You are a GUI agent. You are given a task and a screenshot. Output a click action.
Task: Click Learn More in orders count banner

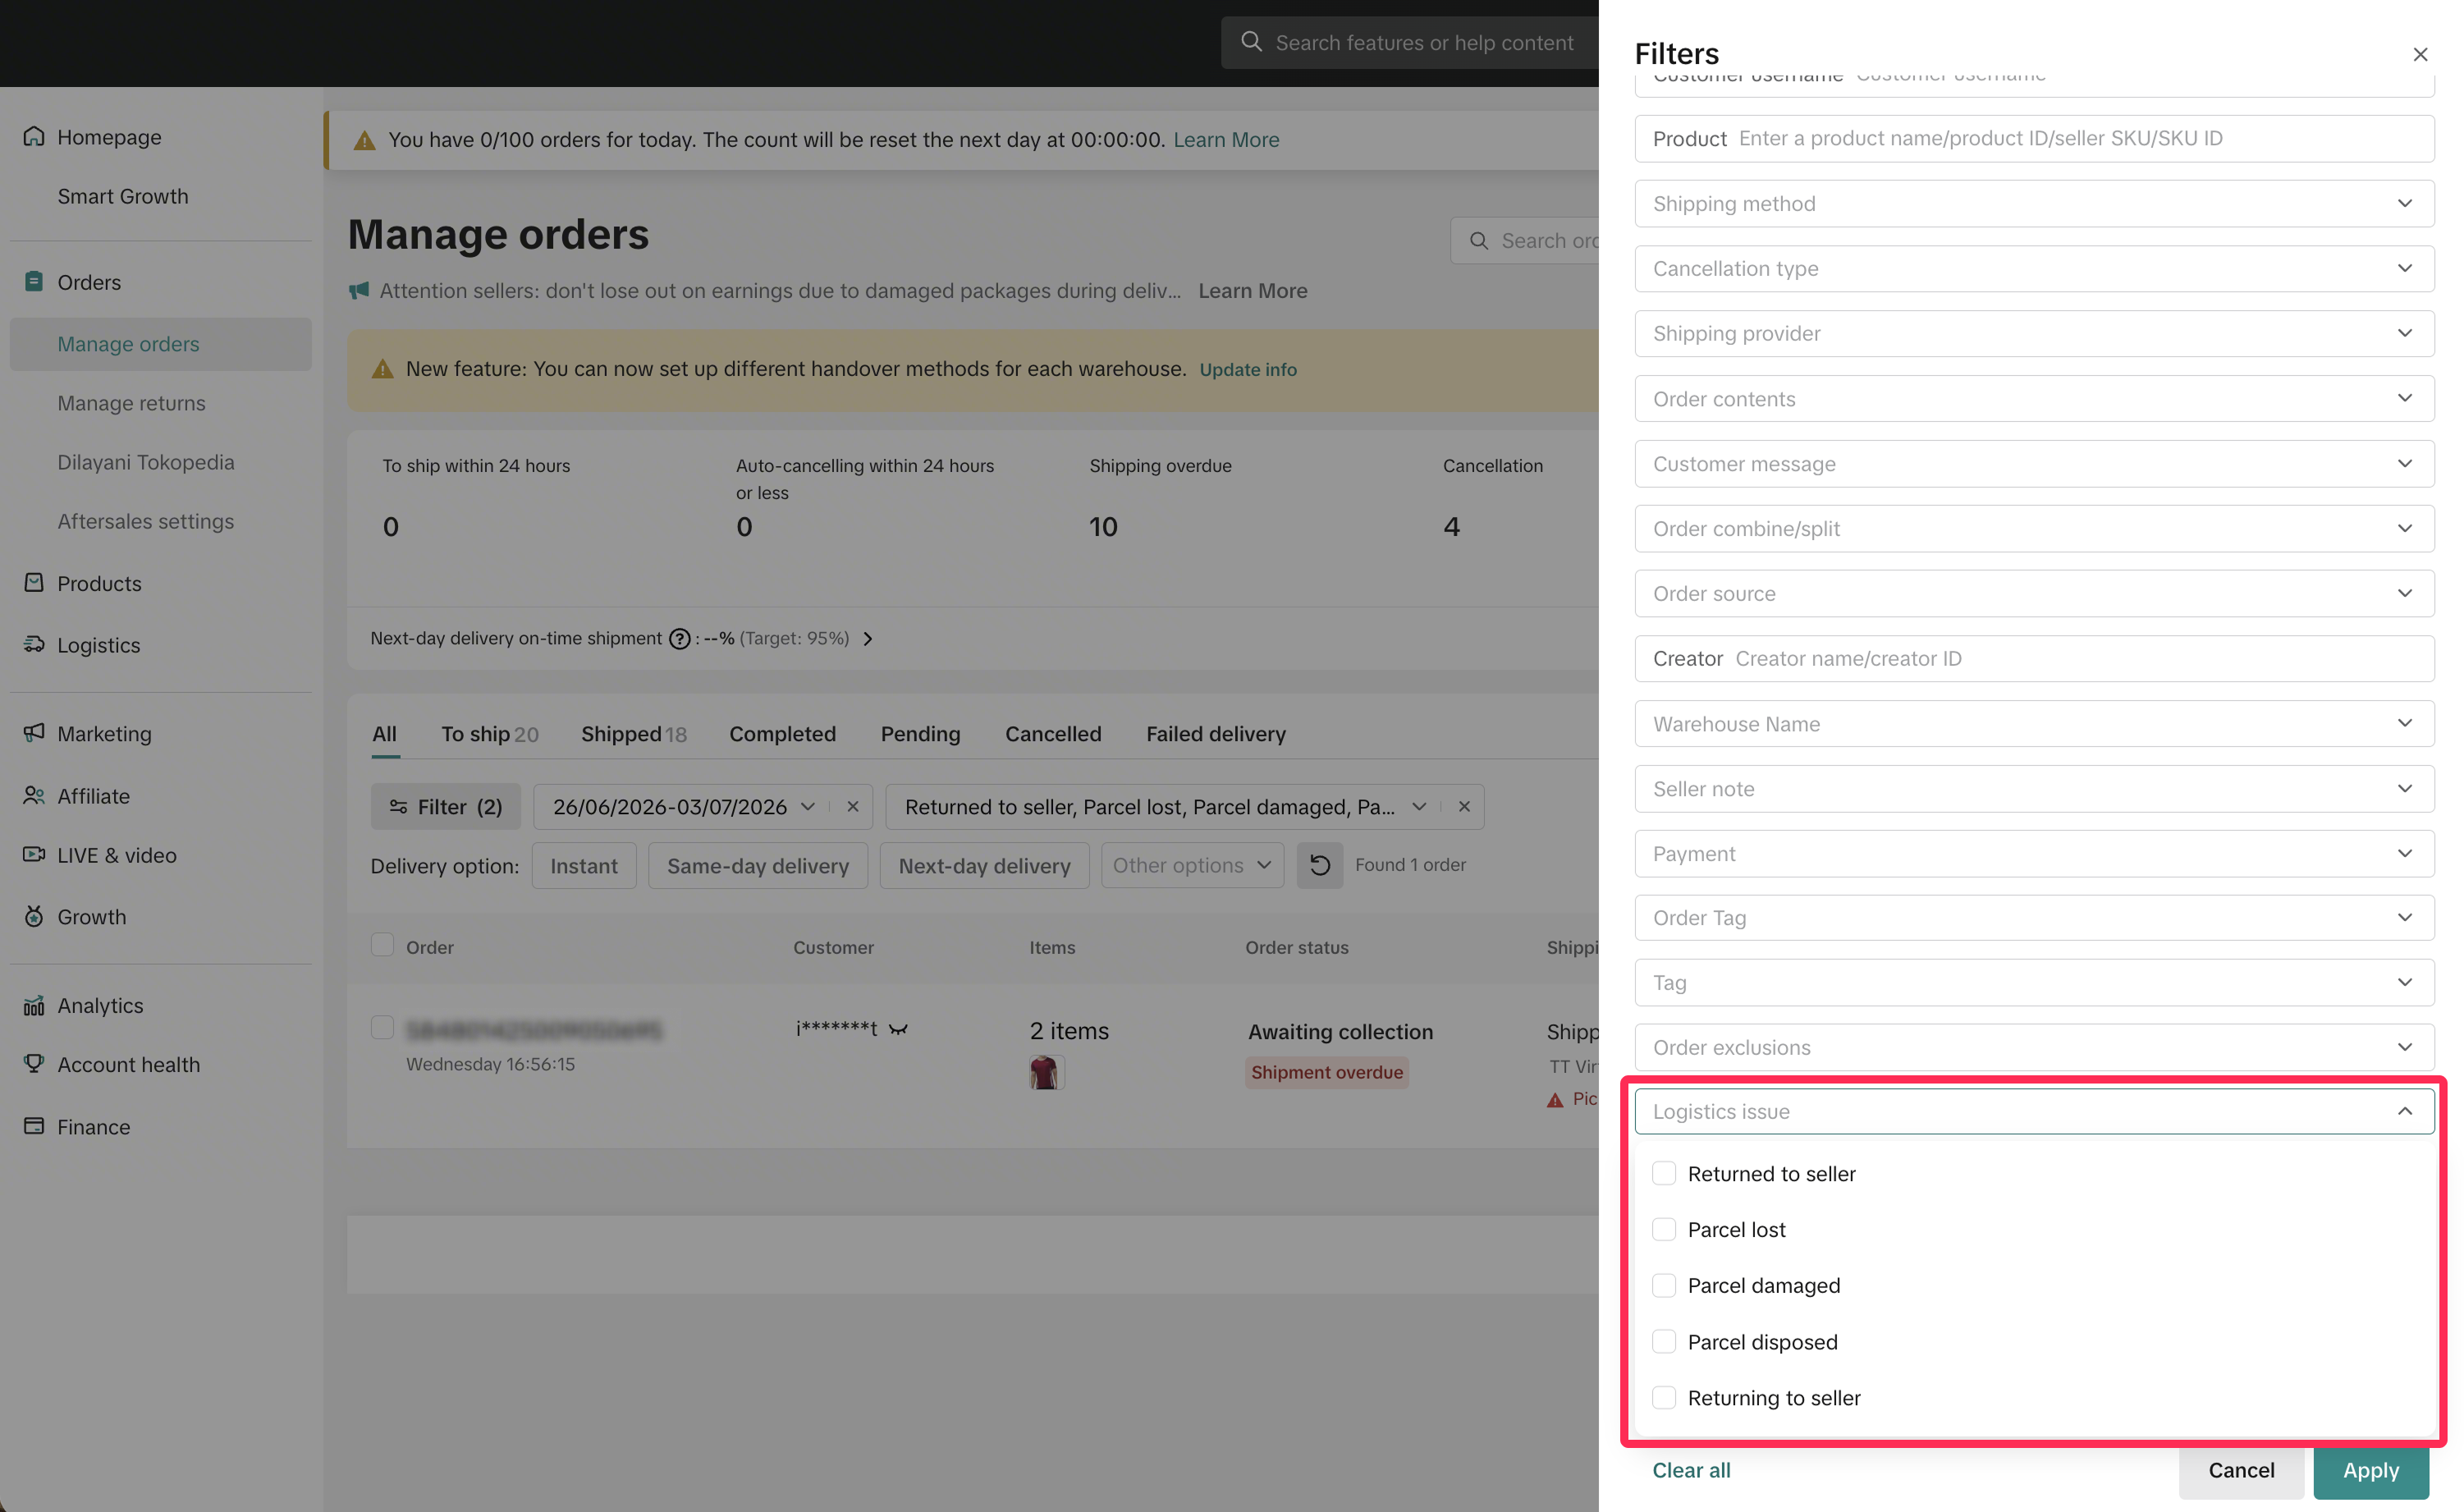pos(1226,139)
